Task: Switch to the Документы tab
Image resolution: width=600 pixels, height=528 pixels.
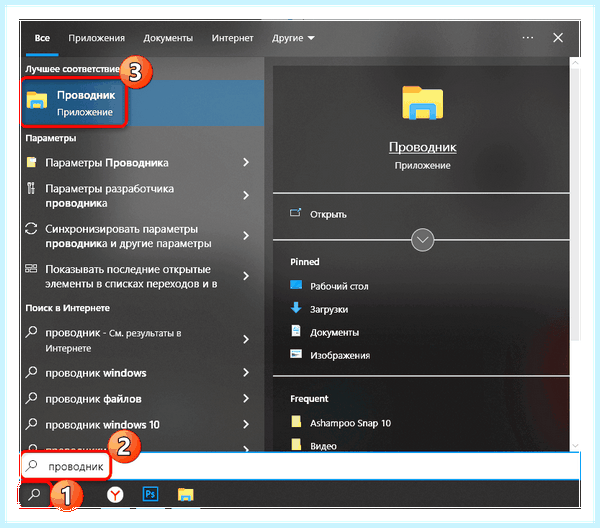Action: coord(168,38)
